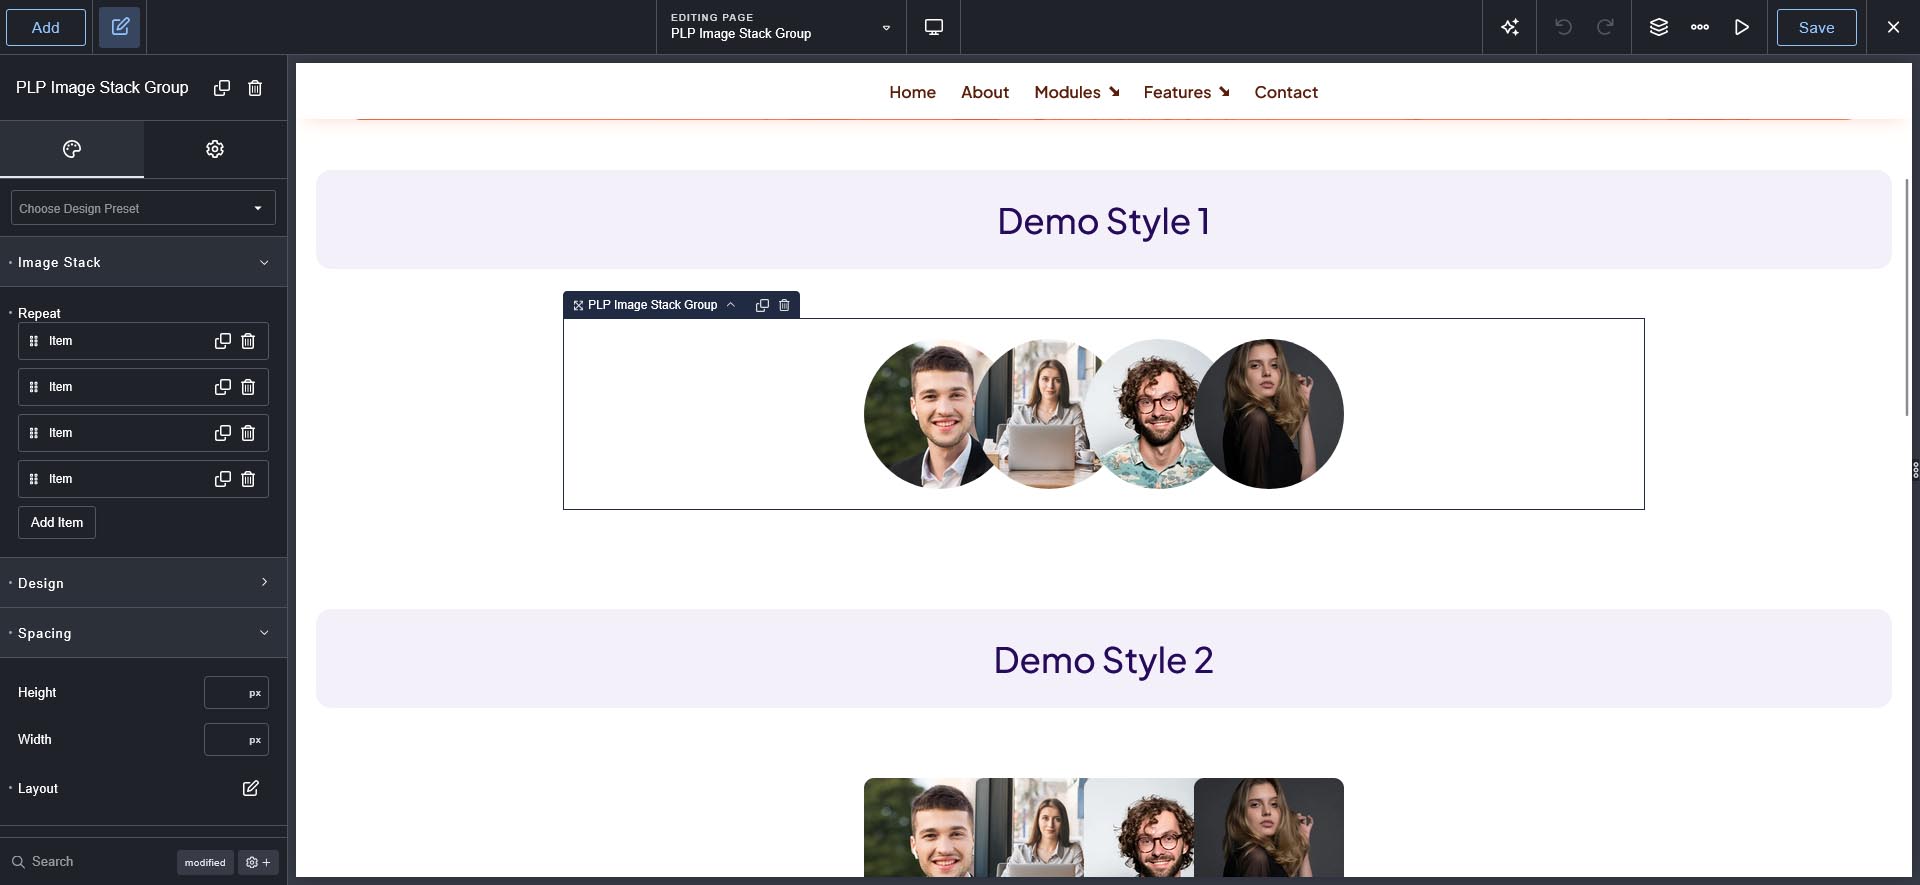Click the page vertical scrollbar
Viewport: 1920px width, 885px height.
1907,298
